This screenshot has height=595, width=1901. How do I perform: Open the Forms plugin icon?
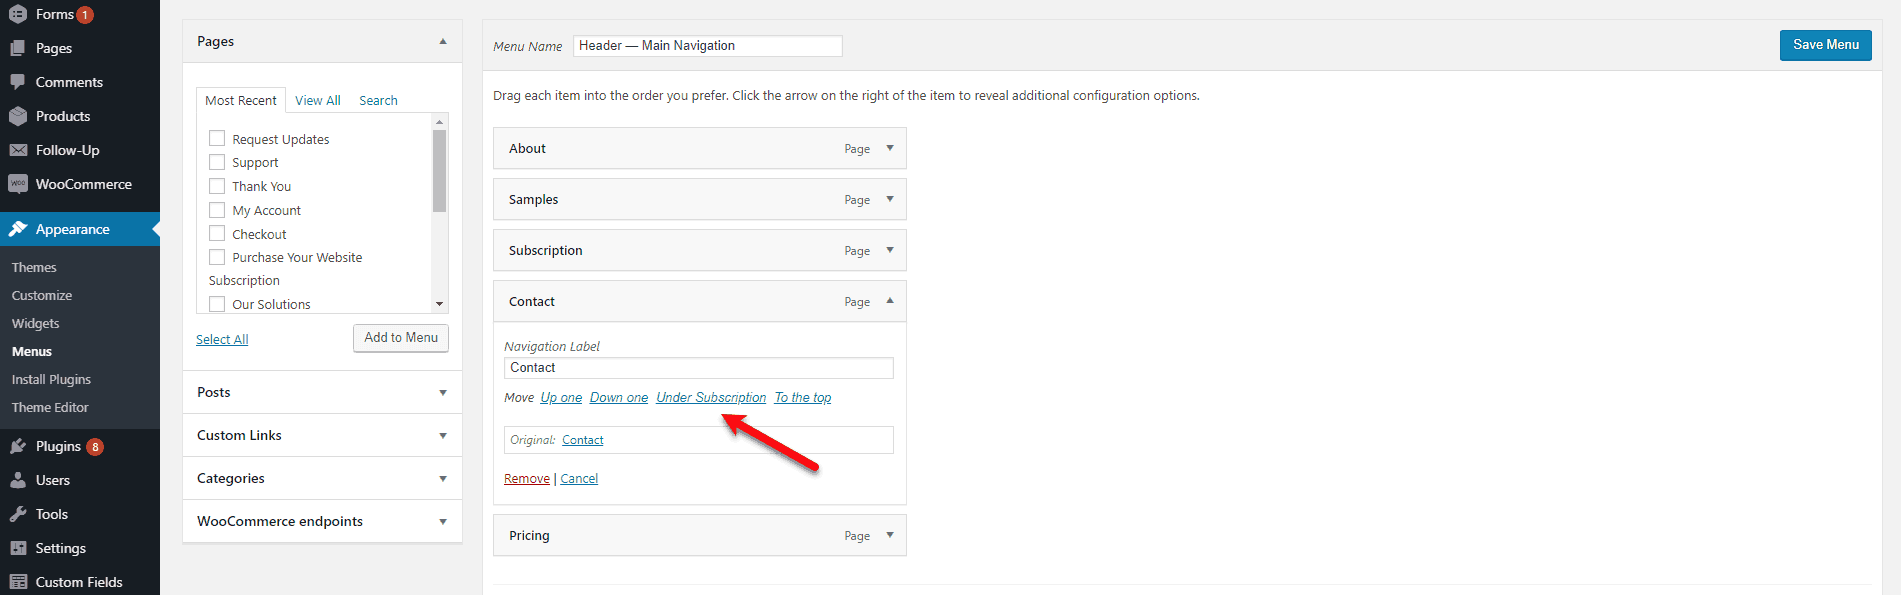[x=18, y=14]
